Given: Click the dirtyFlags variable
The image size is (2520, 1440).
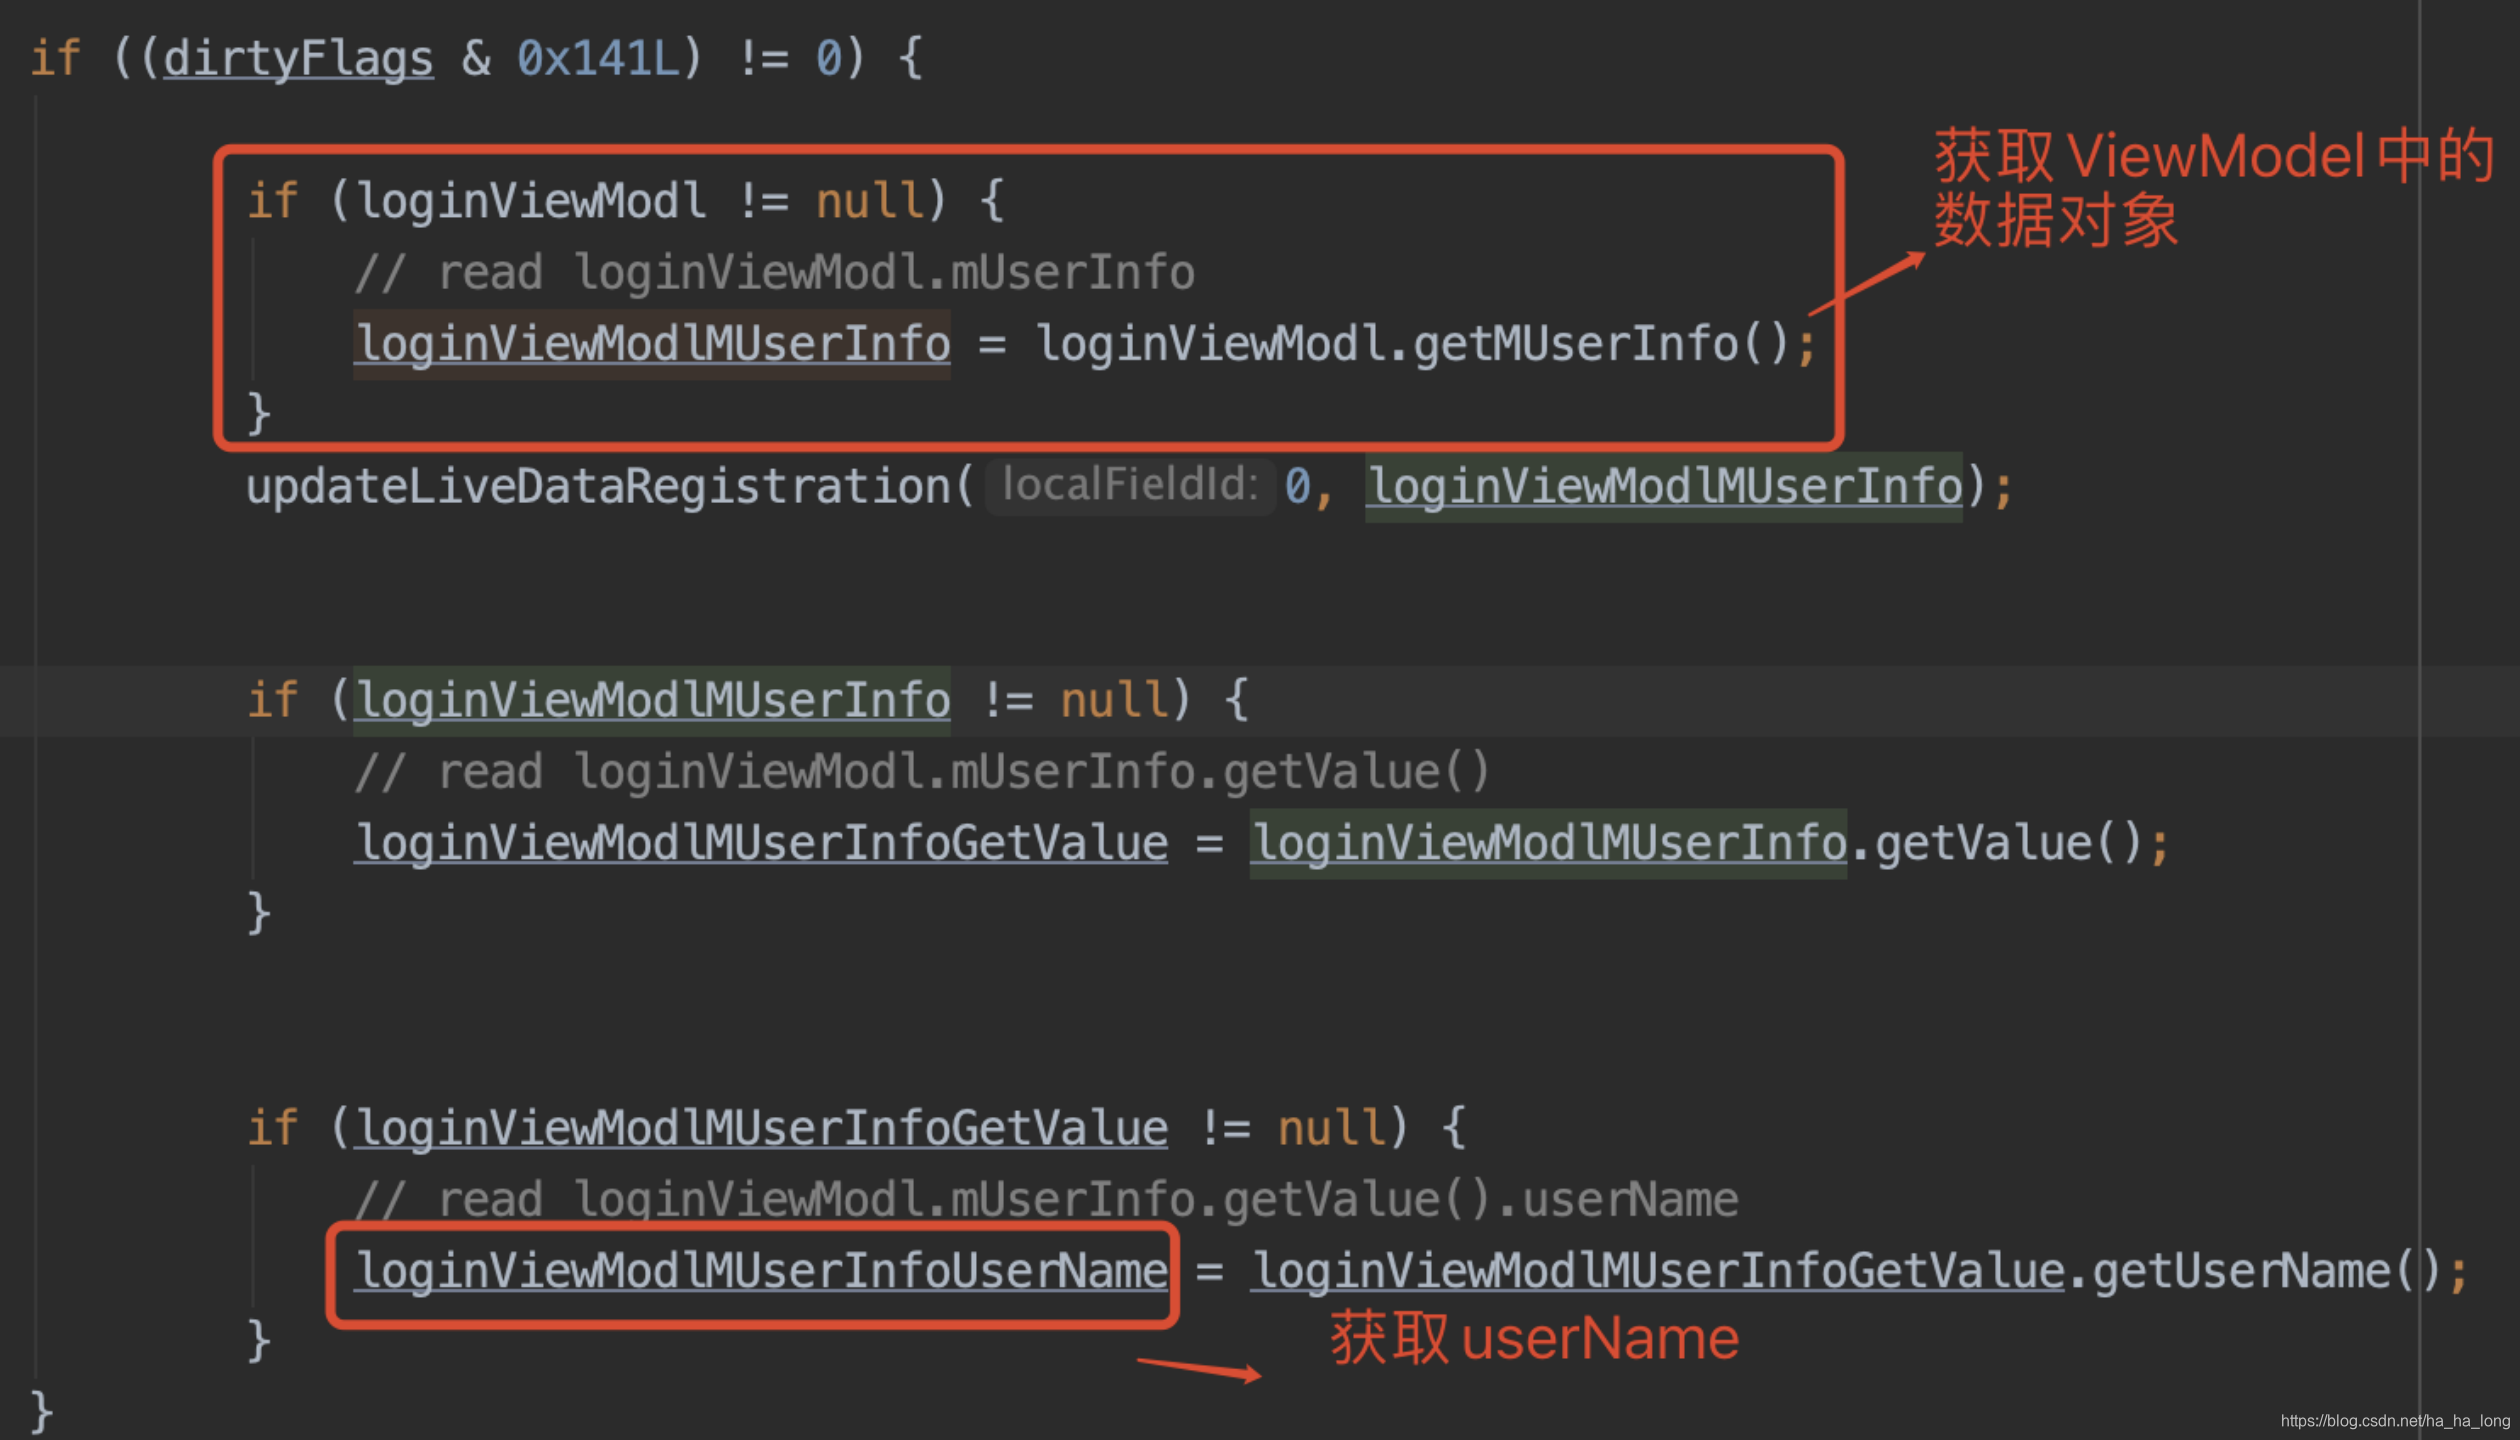Looking at the screenshot, I should 298,58.
